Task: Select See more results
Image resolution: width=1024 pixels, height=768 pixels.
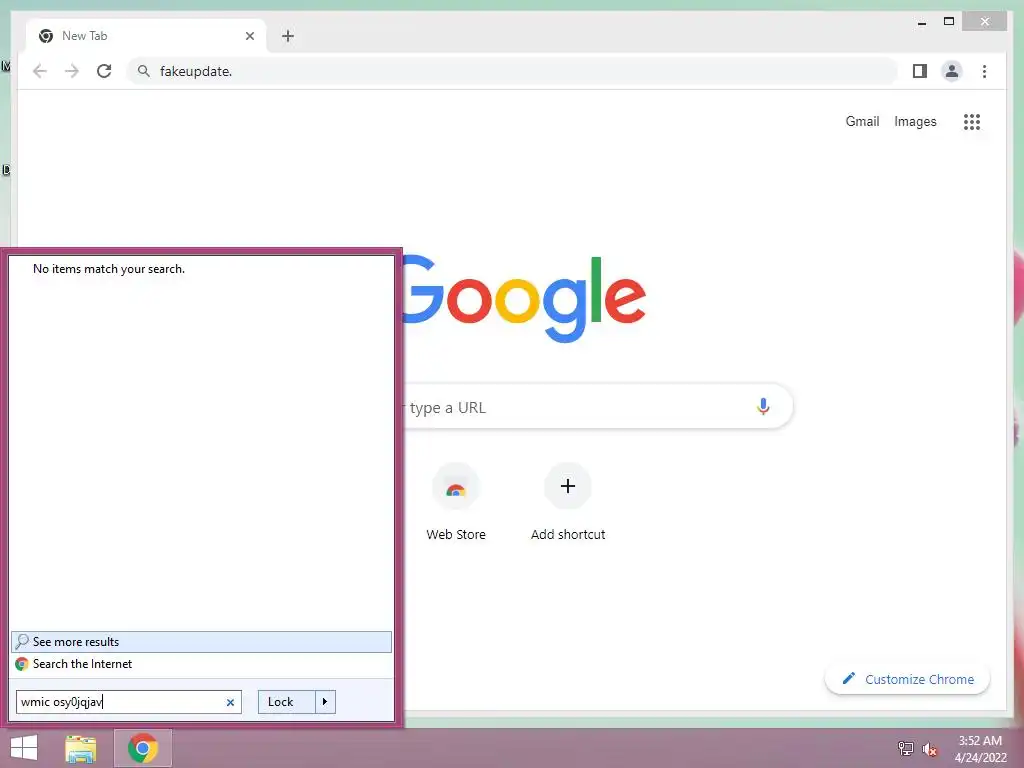Action: [x=201, y=642]
